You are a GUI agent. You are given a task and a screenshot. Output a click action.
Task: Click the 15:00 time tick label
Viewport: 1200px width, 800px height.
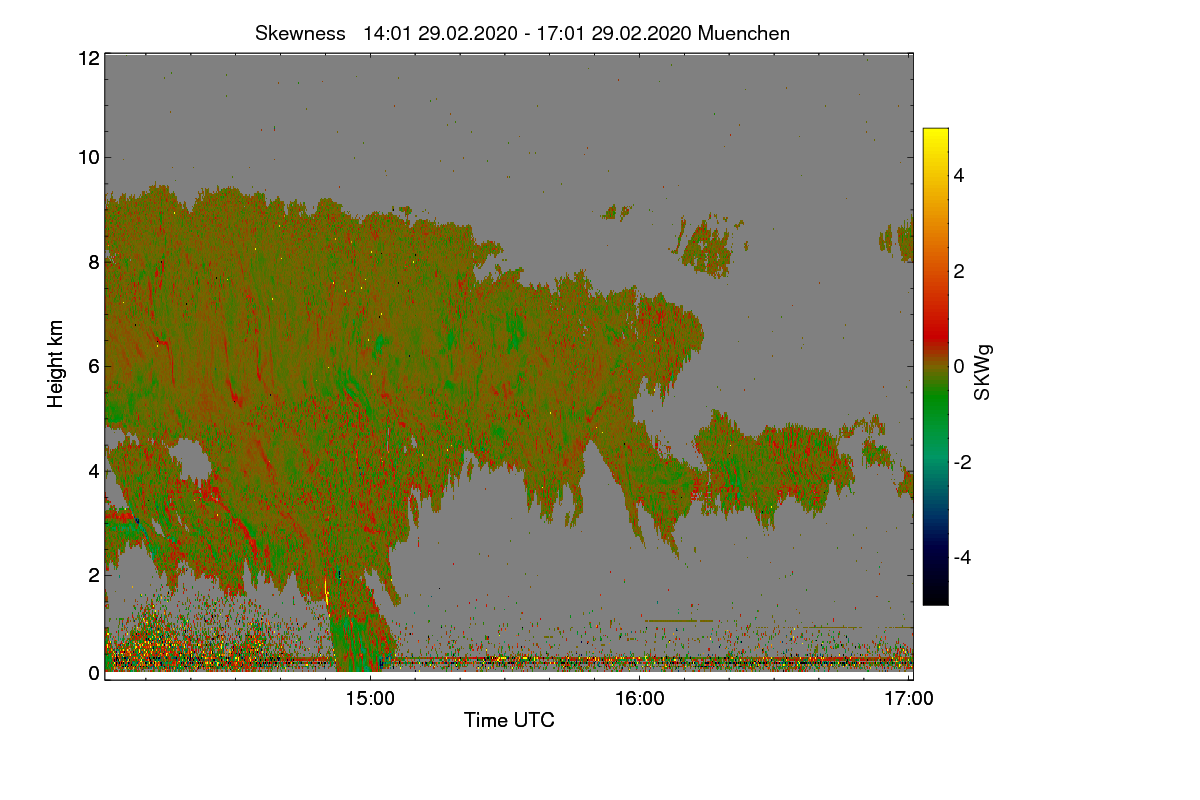pos(370,700)
